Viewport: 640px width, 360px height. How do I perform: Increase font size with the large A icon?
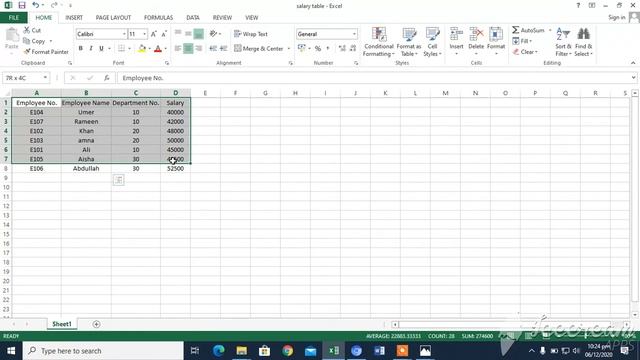tap(154, 34)
